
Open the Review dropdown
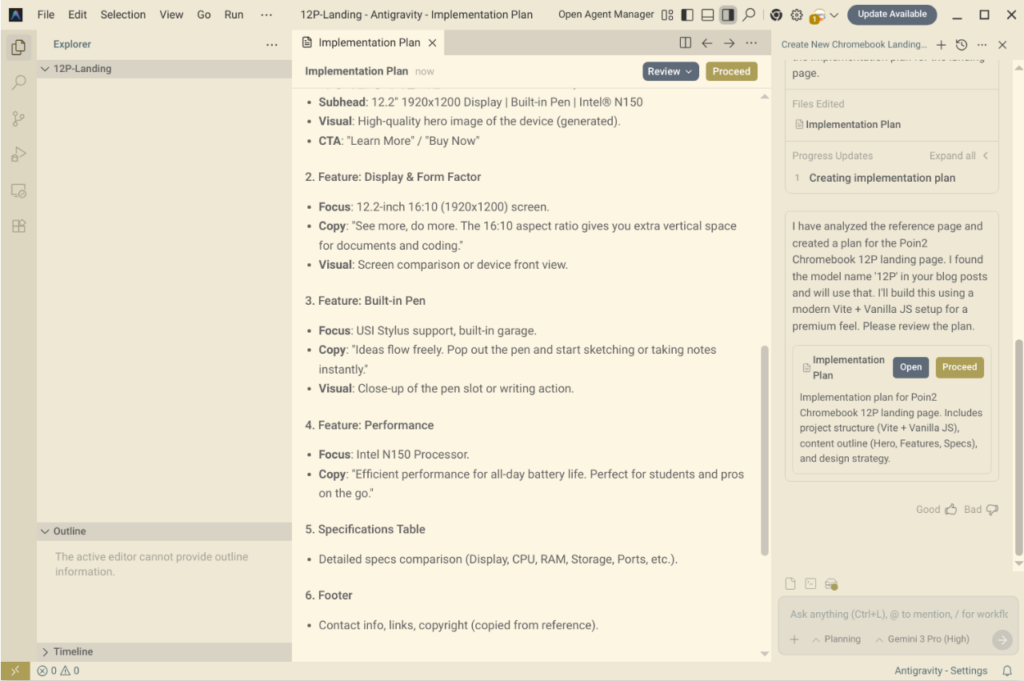click(x=670, y=71)
